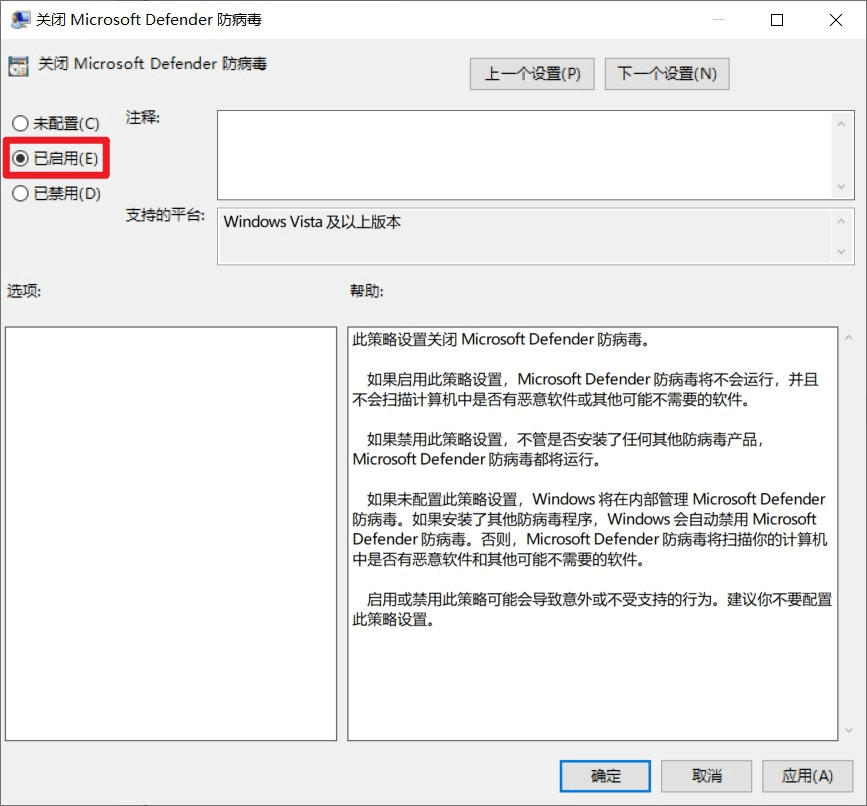Cancel the dialog with the 取消 button
867x806 pixels.
pos(706,776)
